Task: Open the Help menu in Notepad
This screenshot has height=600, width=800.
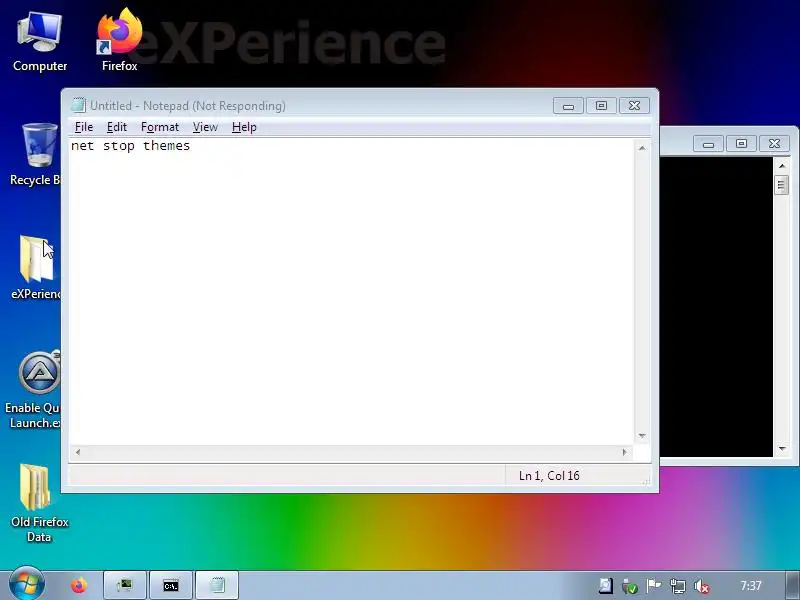Action: [x=244, y=127]
